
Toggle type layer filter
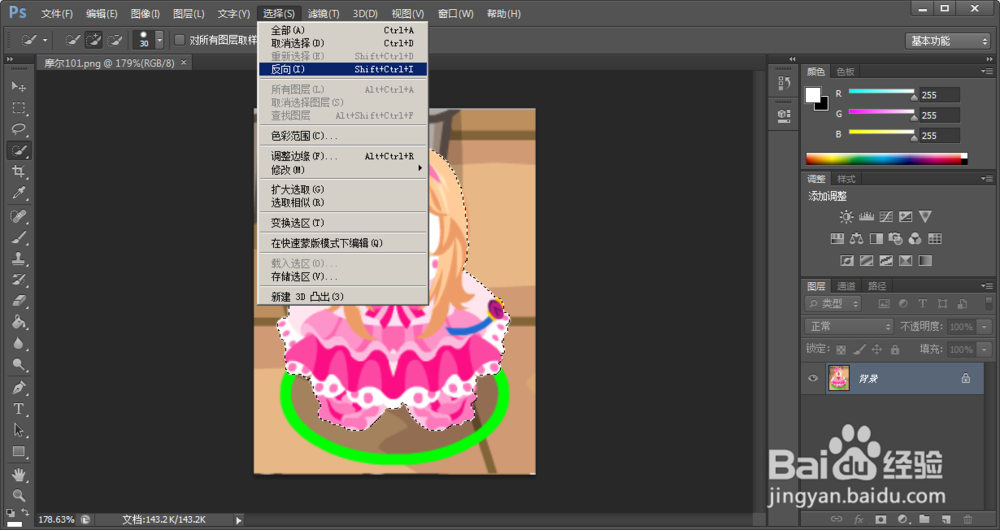[923, 304]
